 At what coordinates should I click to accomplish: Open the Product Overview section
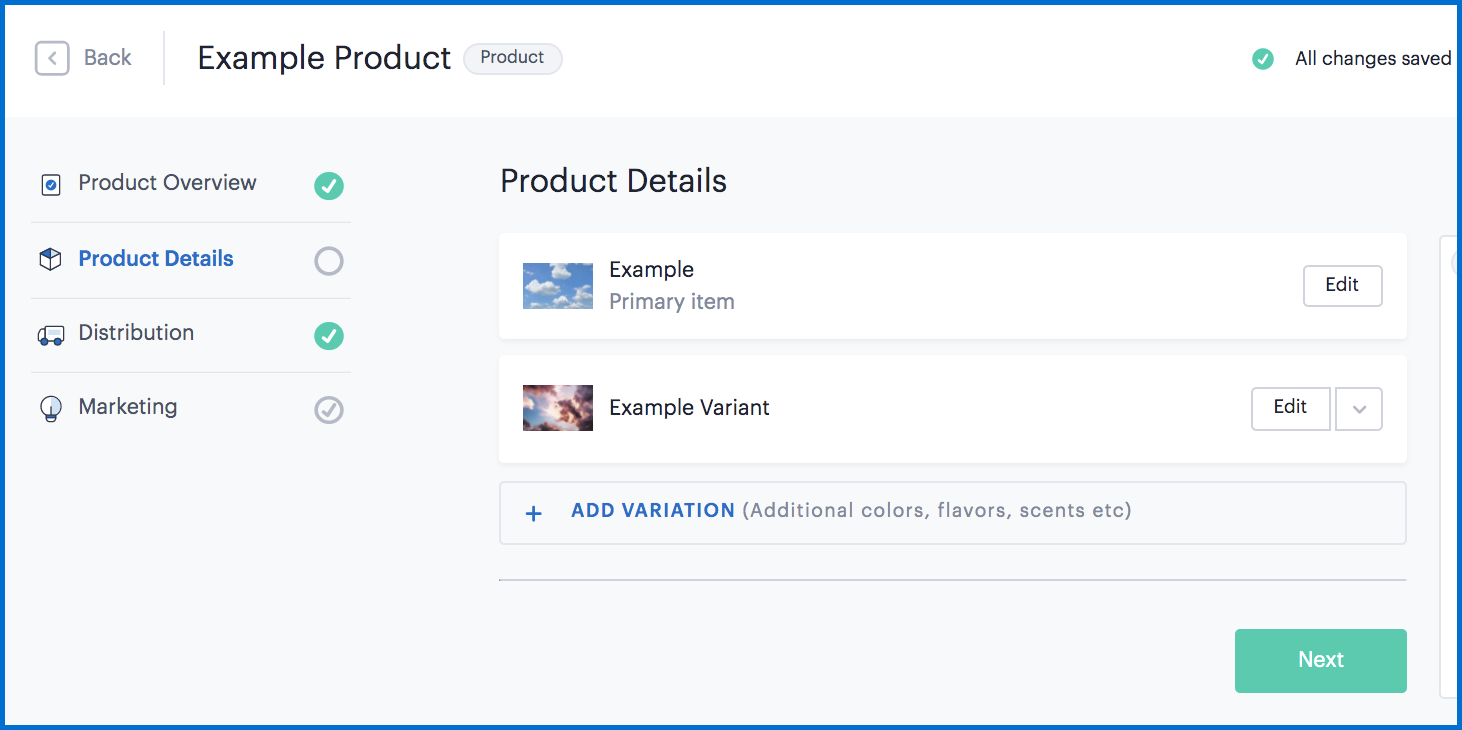pyautogui.click(x=167, y=183)
